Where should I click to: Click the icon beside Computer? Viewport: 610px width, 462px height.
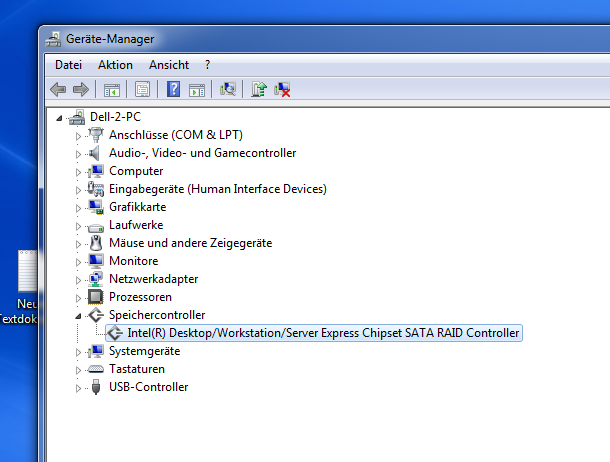[x=96, y=171]
